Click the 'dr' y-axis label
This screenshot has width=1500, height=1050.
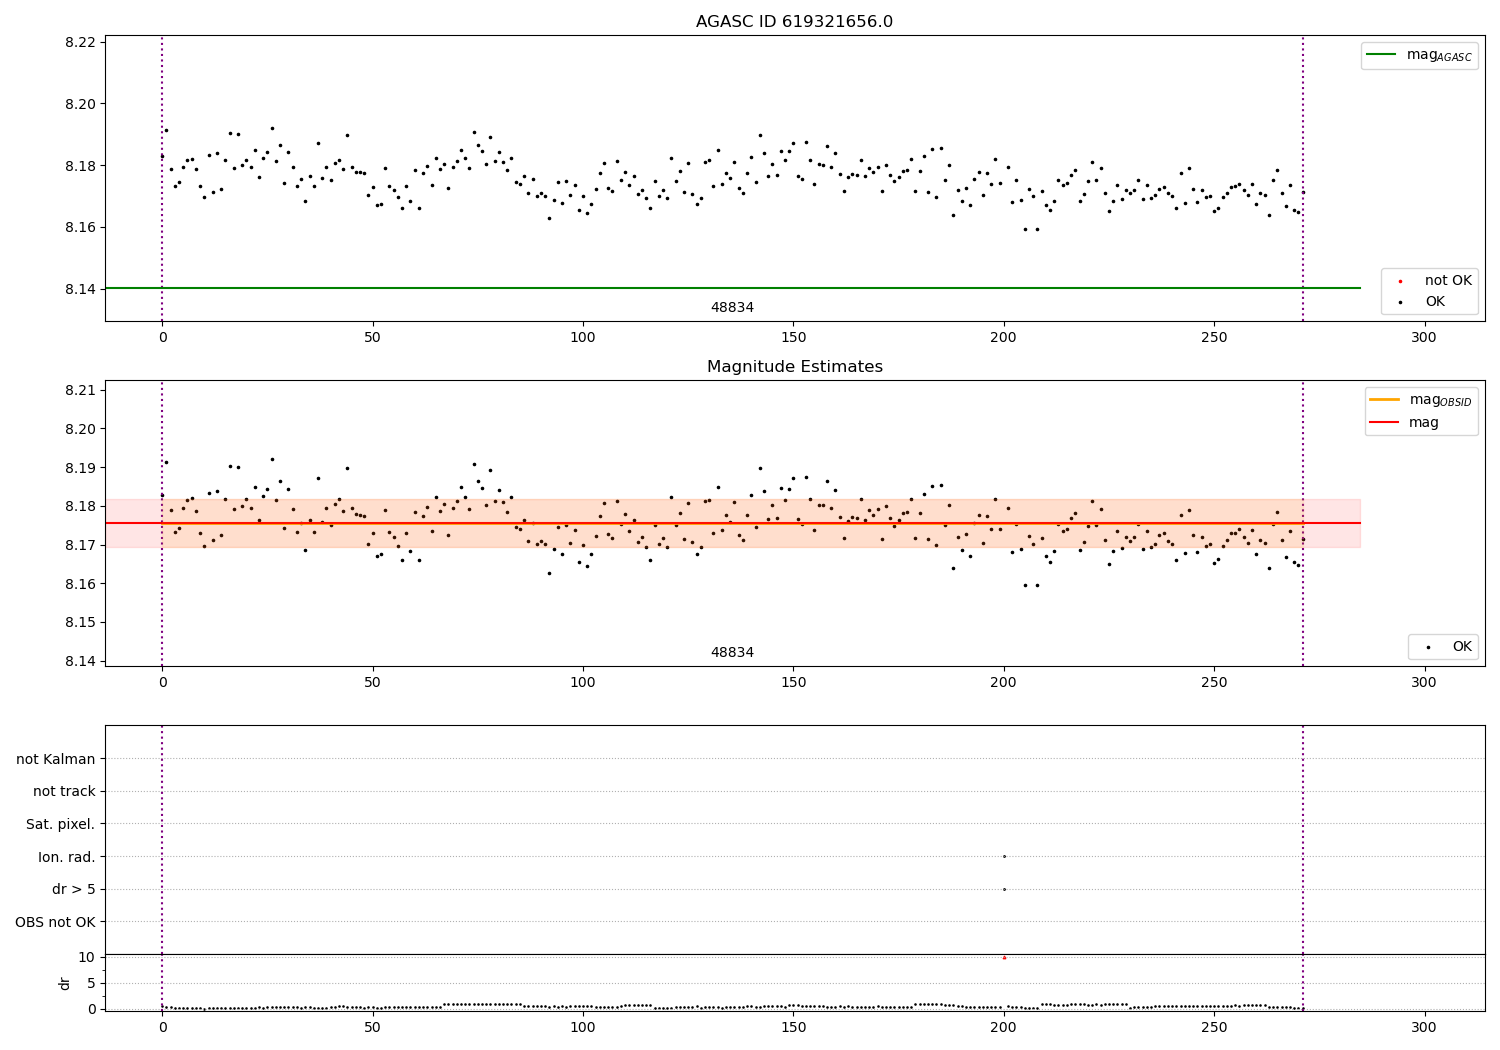[x=64, y=983]
